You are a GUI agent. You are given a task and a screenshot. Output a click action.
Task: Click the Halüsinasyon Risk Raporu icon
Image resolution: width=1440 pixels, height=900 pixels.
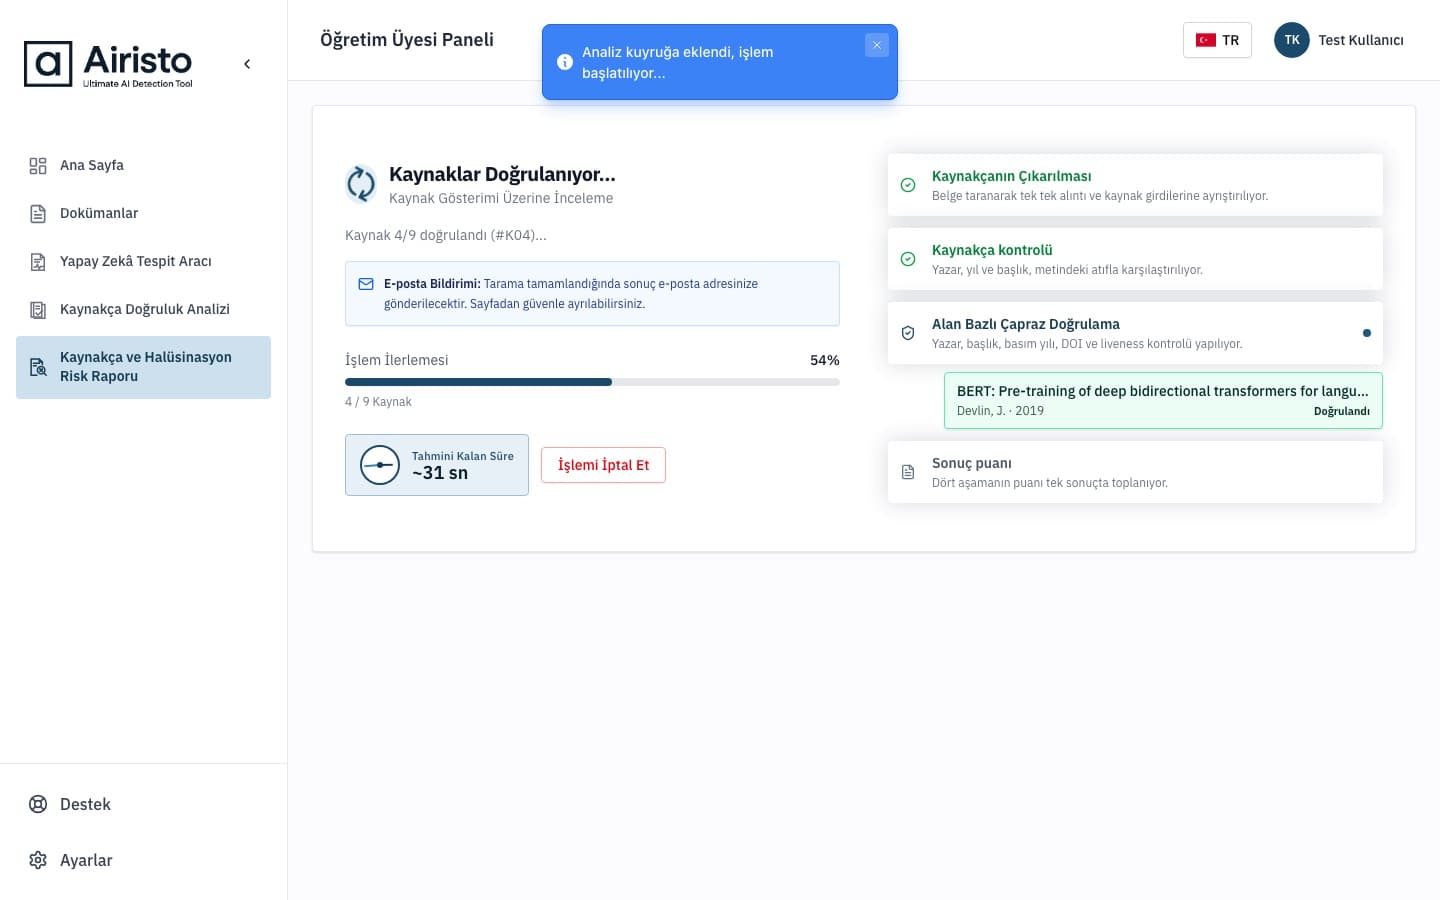pos(38,367)
